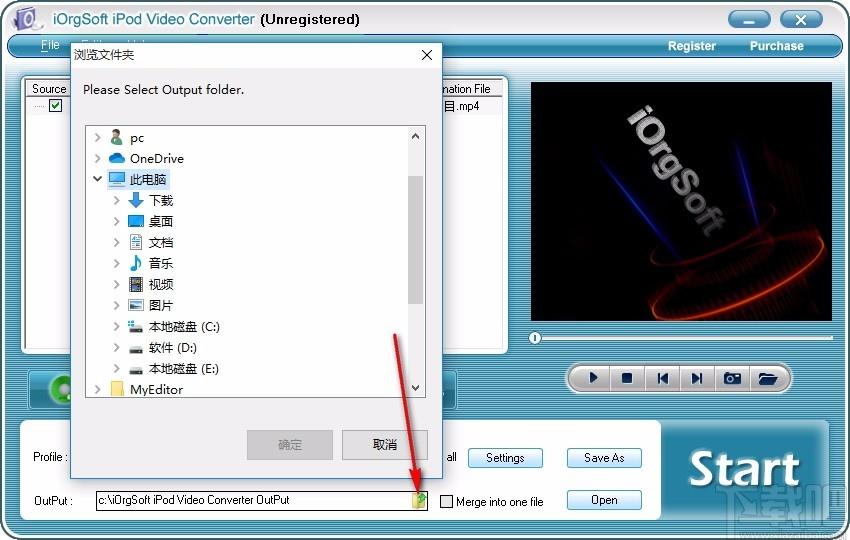Toggle the source file checkbox
This screenshot has width=850, height=540.
pyautogui.click(x=55, y=105)
